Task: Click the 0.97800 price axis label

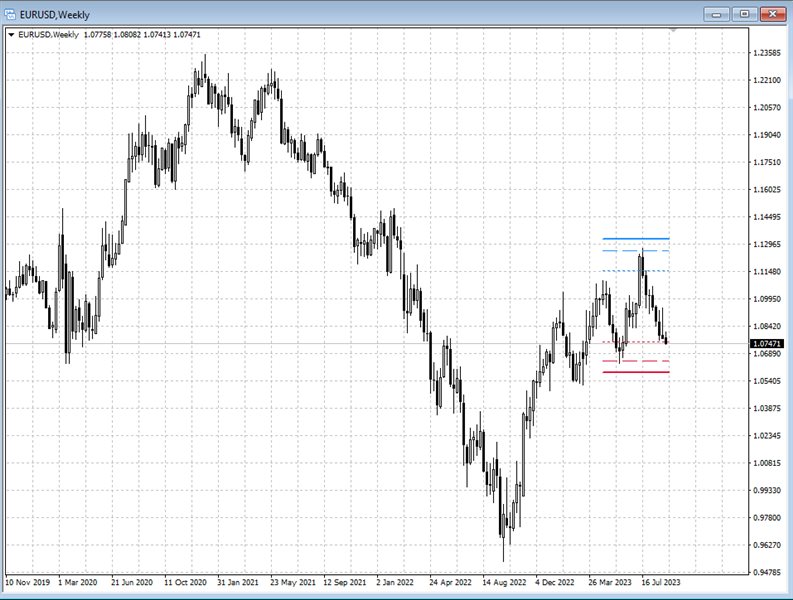Action: tap(767, 518)
